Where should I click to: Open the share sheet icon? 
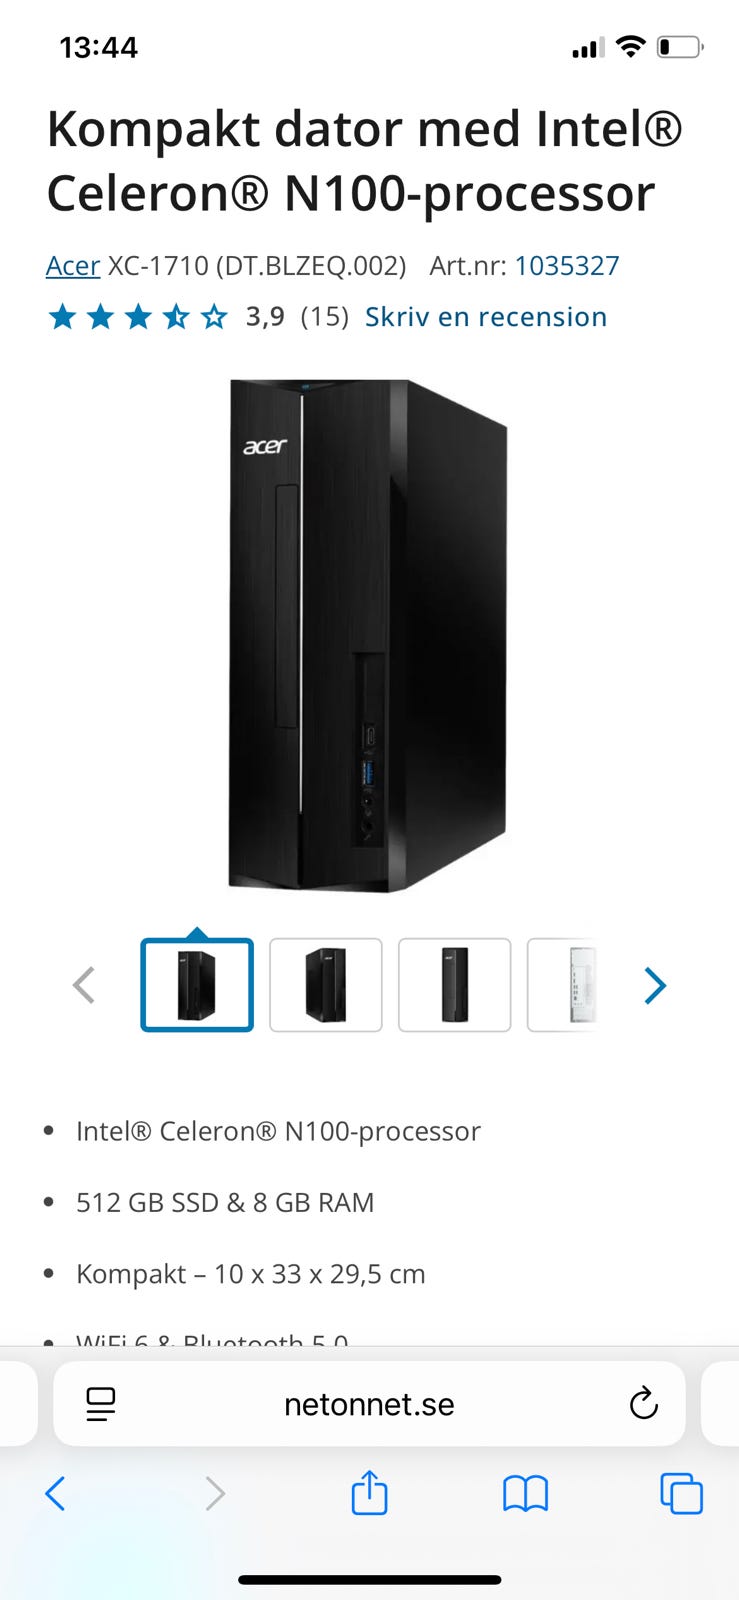pyautogui.click(x=369, y=1492)
